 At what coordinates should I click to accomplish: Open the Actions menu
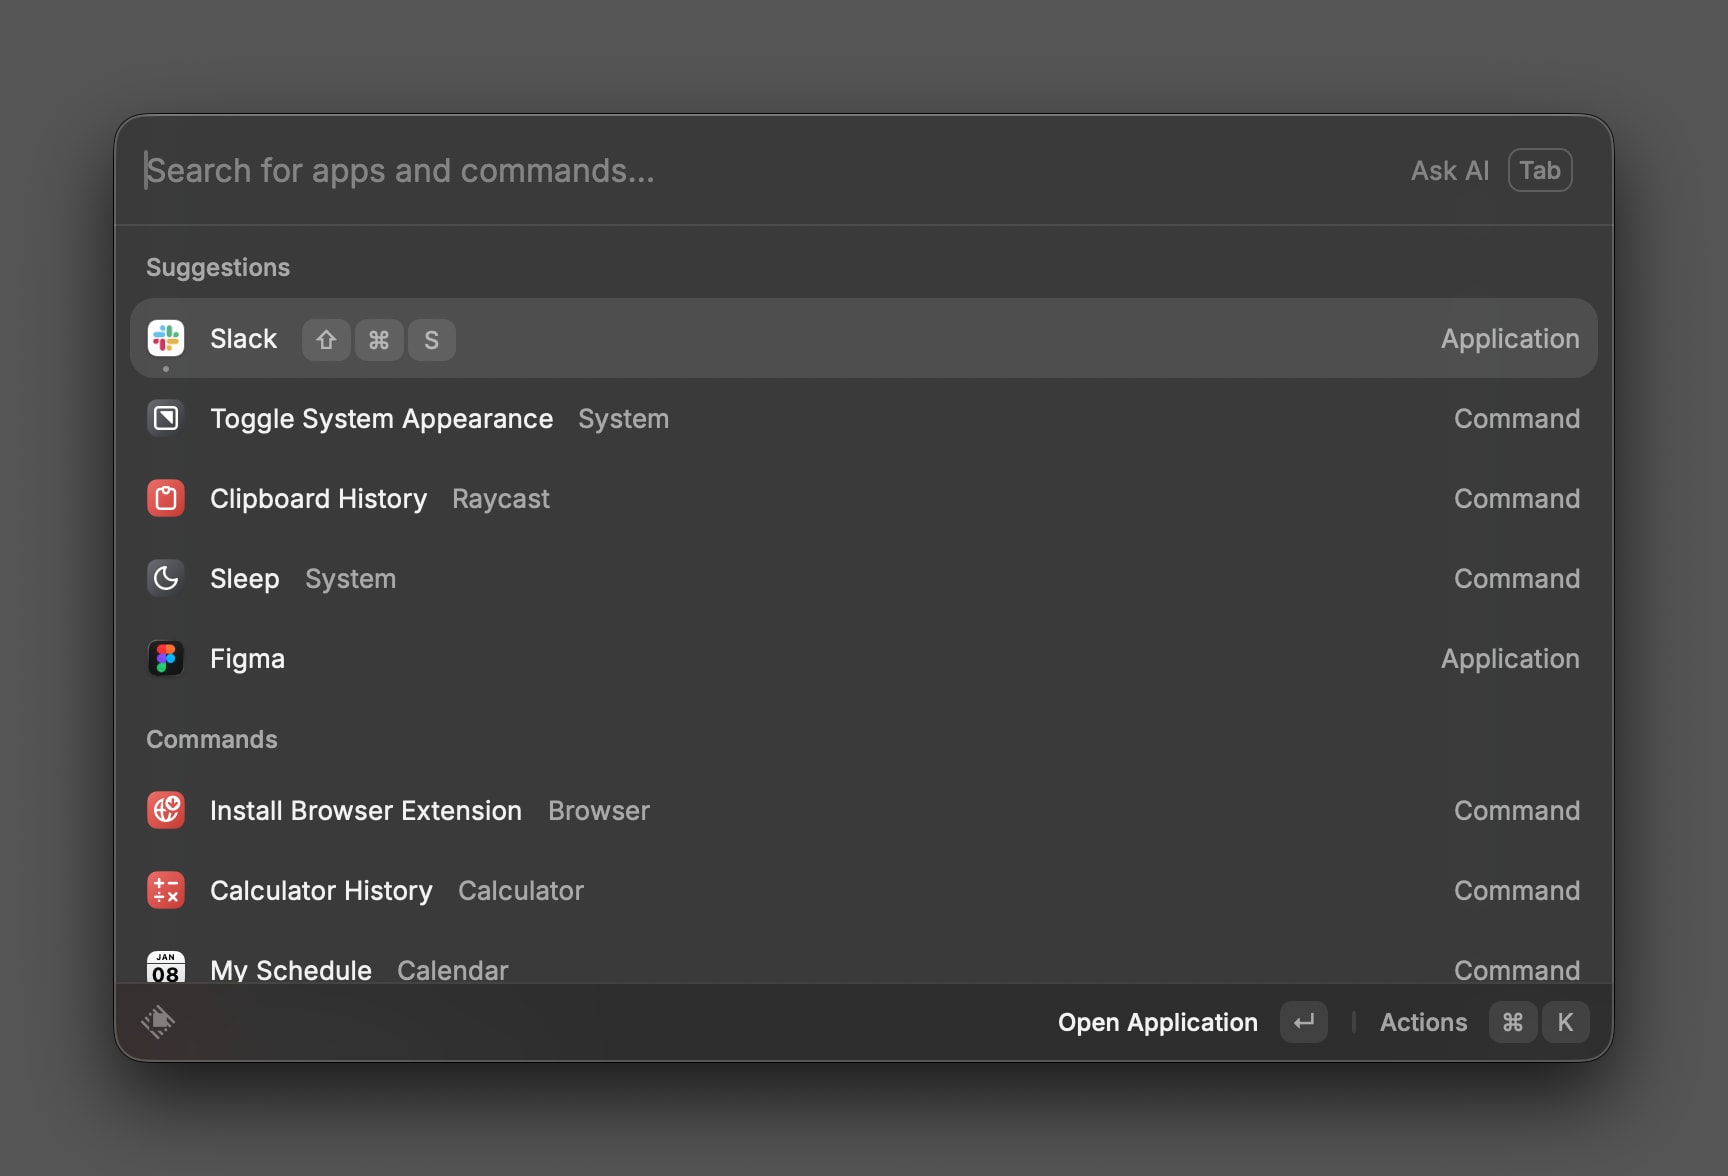point(1424,1022)
